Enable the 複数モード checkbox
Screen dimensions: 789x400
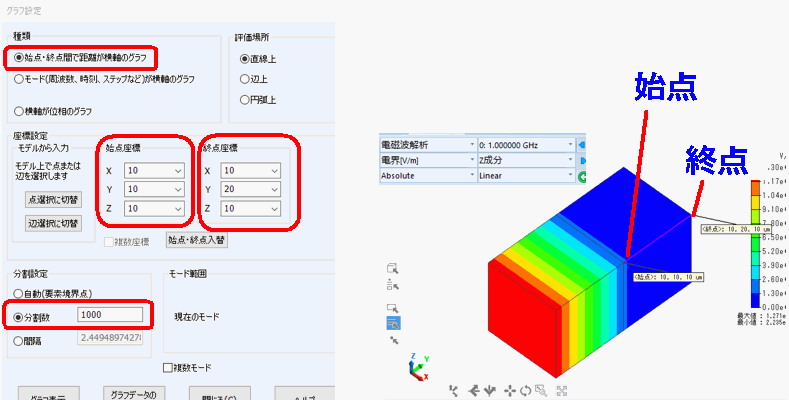coord(168,367)
